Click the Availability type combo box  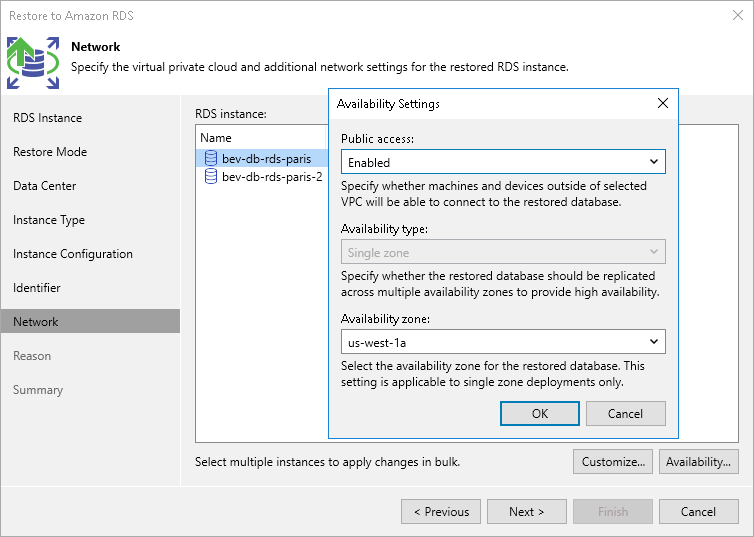click(x=503, y=253)
